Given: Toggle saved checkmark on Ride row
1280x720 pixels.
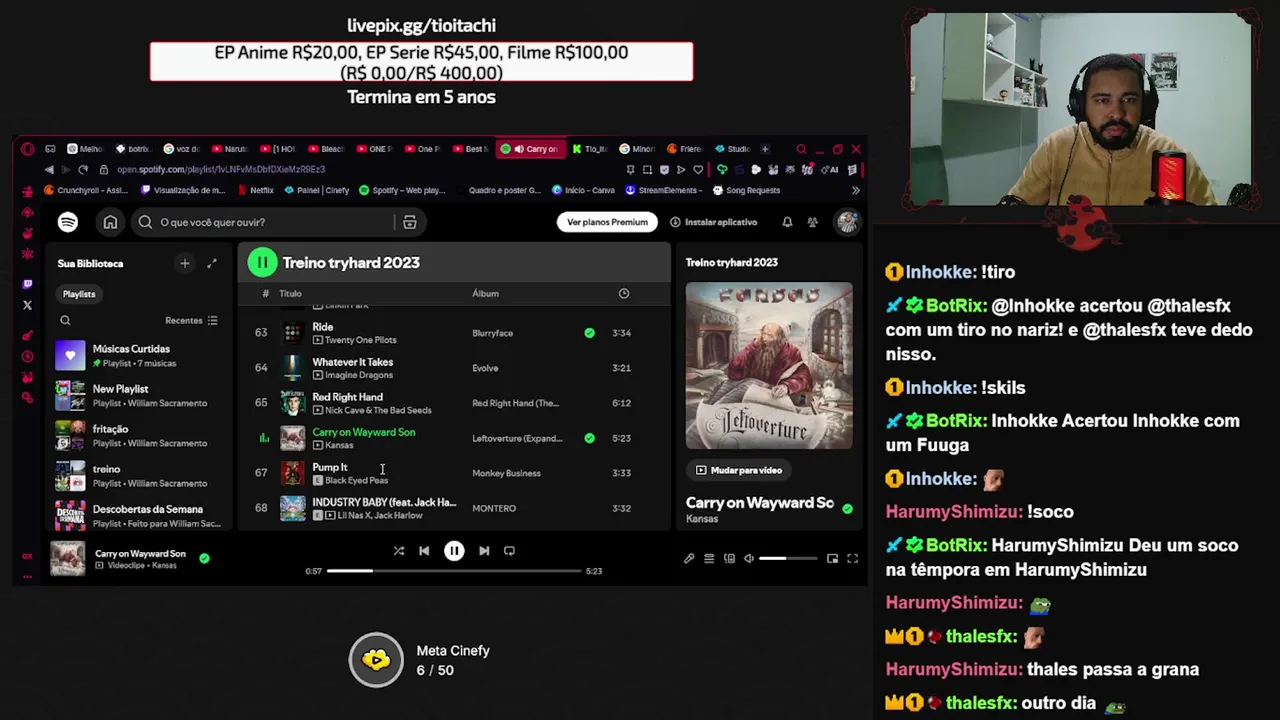Looking at the screenshot, I should (x=589, y=333).
